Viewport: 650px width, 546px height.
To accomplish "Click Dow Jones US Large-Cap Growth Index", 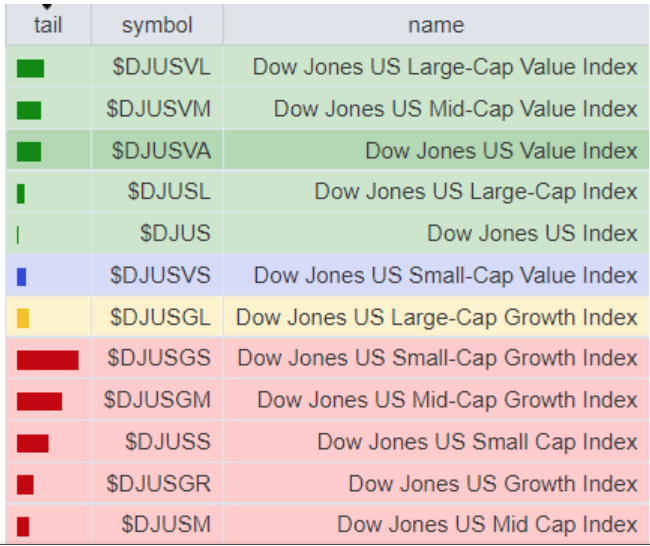I will (436, 318).
